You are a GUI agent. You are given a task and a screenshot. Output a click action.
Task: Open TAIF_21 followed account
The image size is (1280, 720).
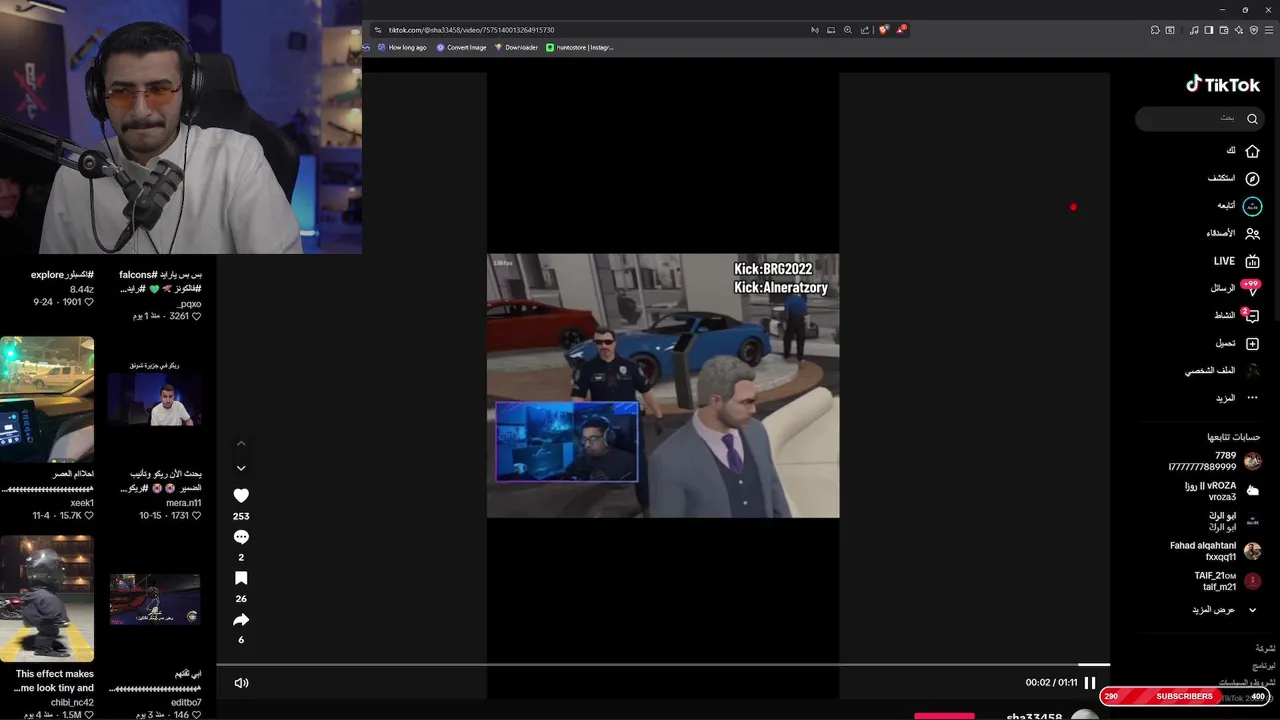(x=1227, y=581)
